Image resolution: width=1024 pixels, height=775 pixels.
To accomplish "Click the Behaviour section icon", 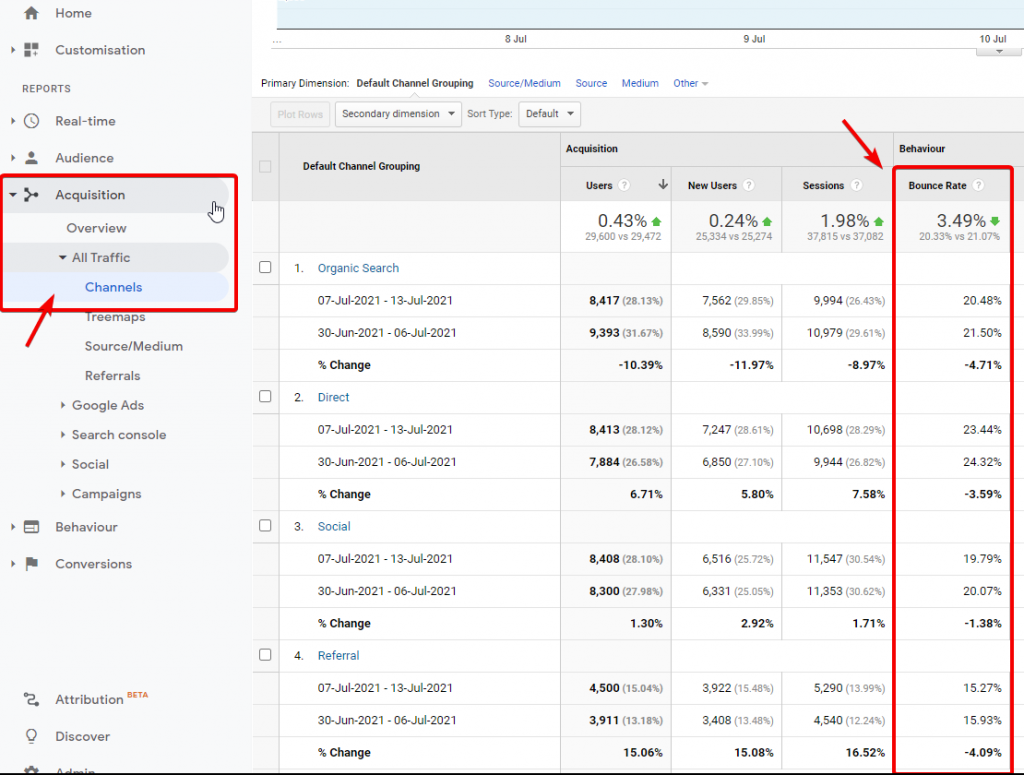I will pos(31,527).
